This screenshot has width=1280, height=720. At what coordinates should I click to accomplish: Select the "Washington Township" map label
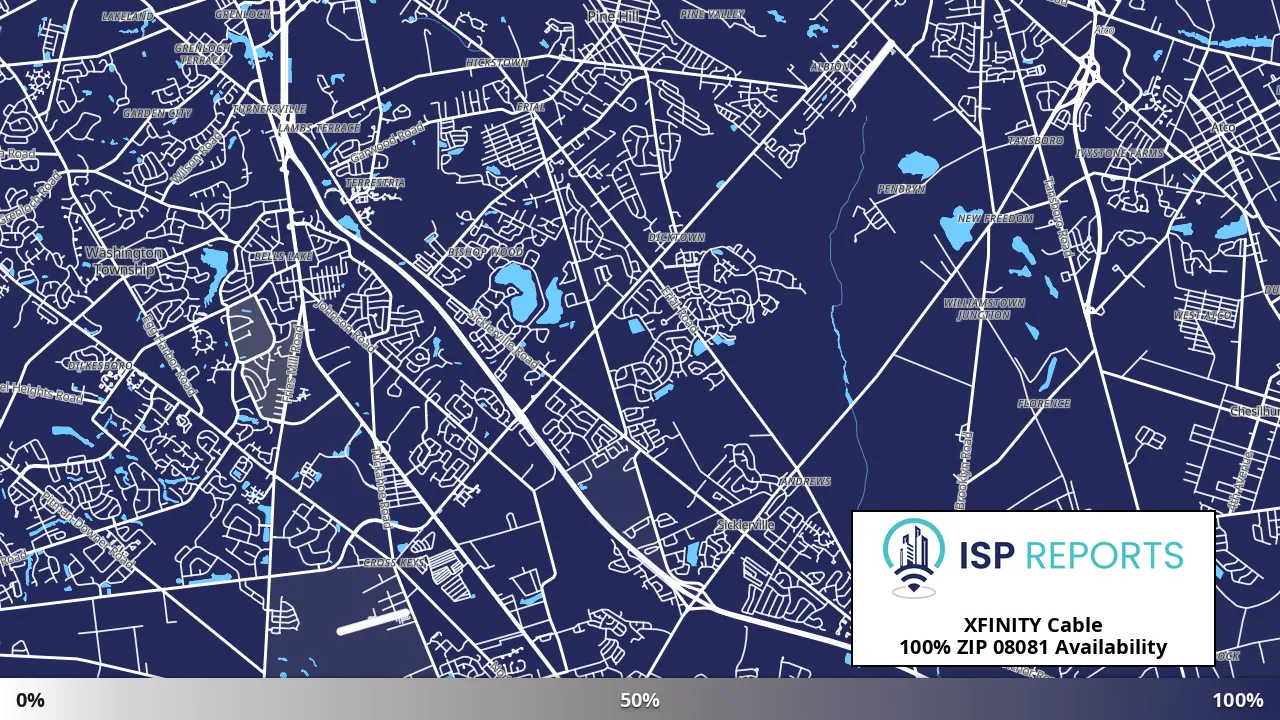(x=124, y=261)
